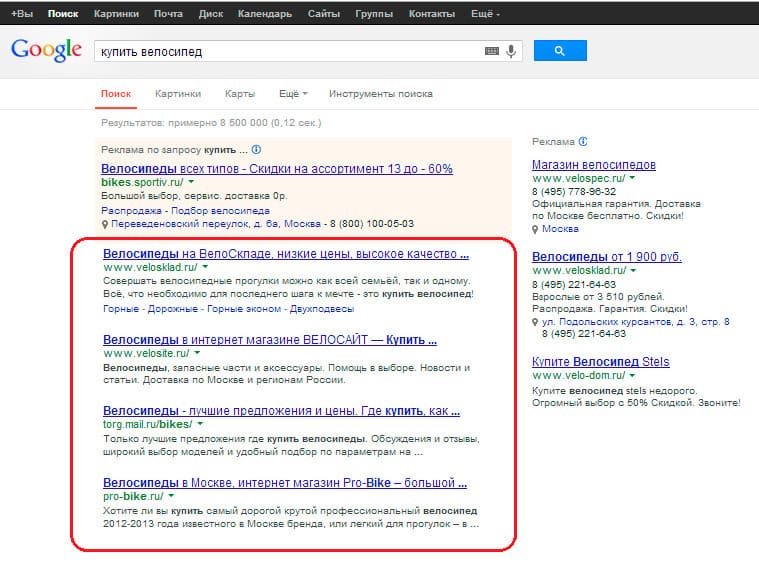Click 'Двухподвесы' sitelink

322,309
